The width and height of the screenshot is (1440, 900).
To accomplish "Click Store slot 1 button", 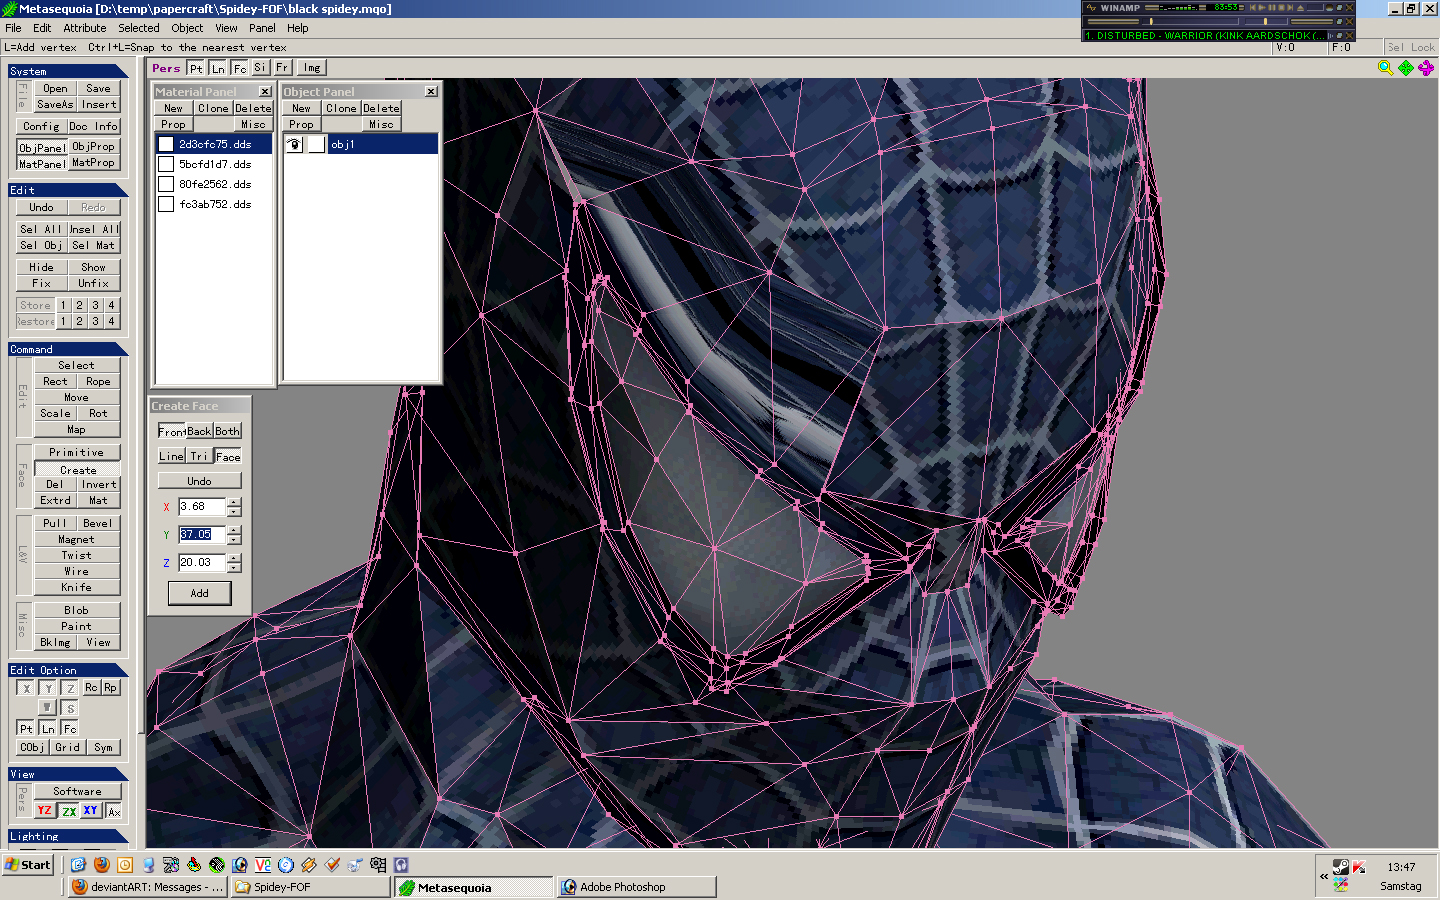I will tap(63, 305).
